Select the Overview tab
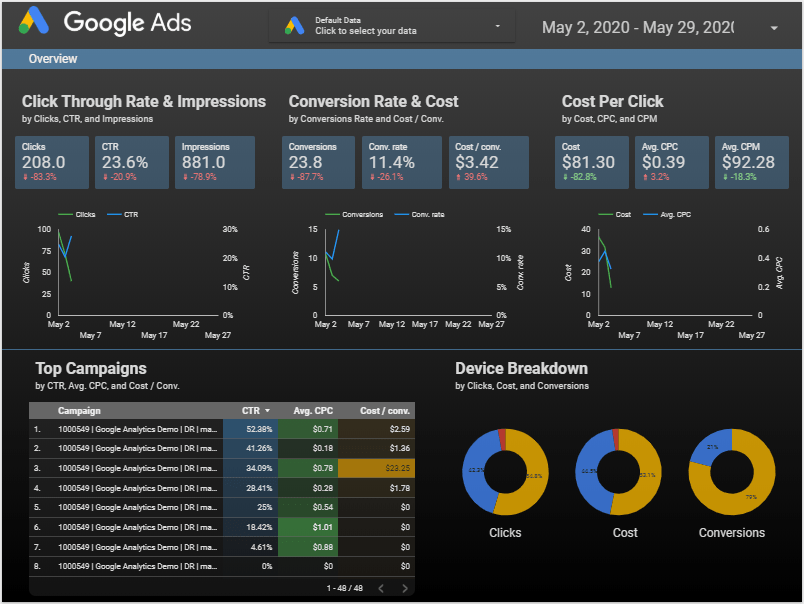Screen dimensions: 804x604 (53, 59)
